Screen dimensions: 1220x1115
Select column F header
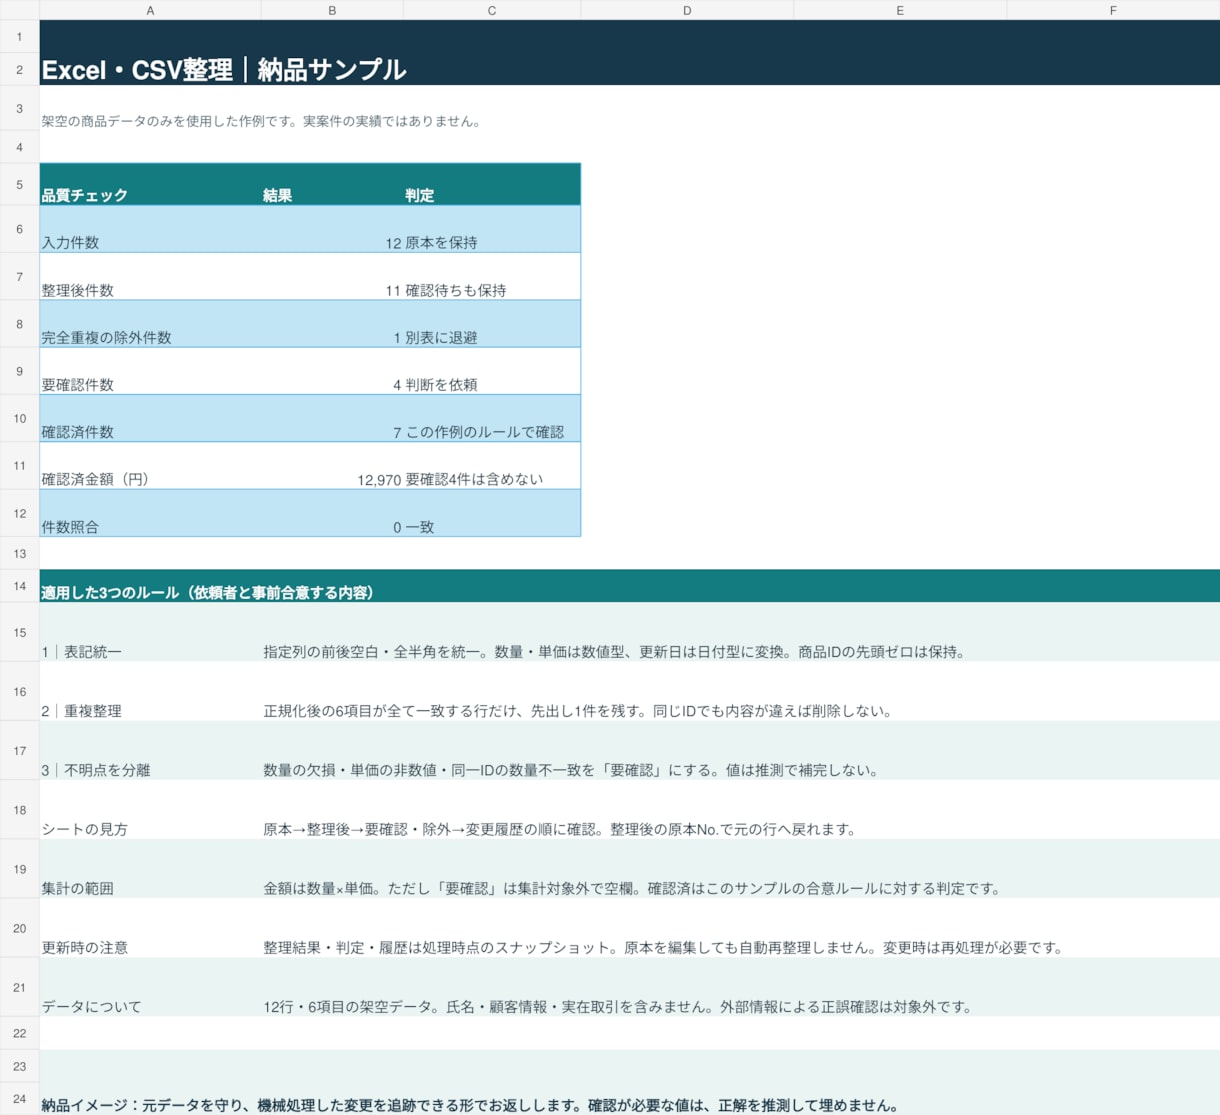point(1113,10)
